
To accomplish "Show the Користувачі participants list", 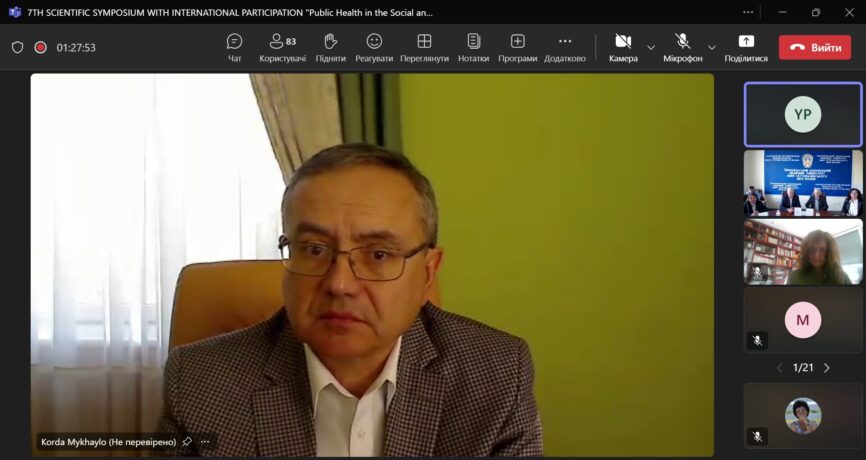I will click(282, 46).
